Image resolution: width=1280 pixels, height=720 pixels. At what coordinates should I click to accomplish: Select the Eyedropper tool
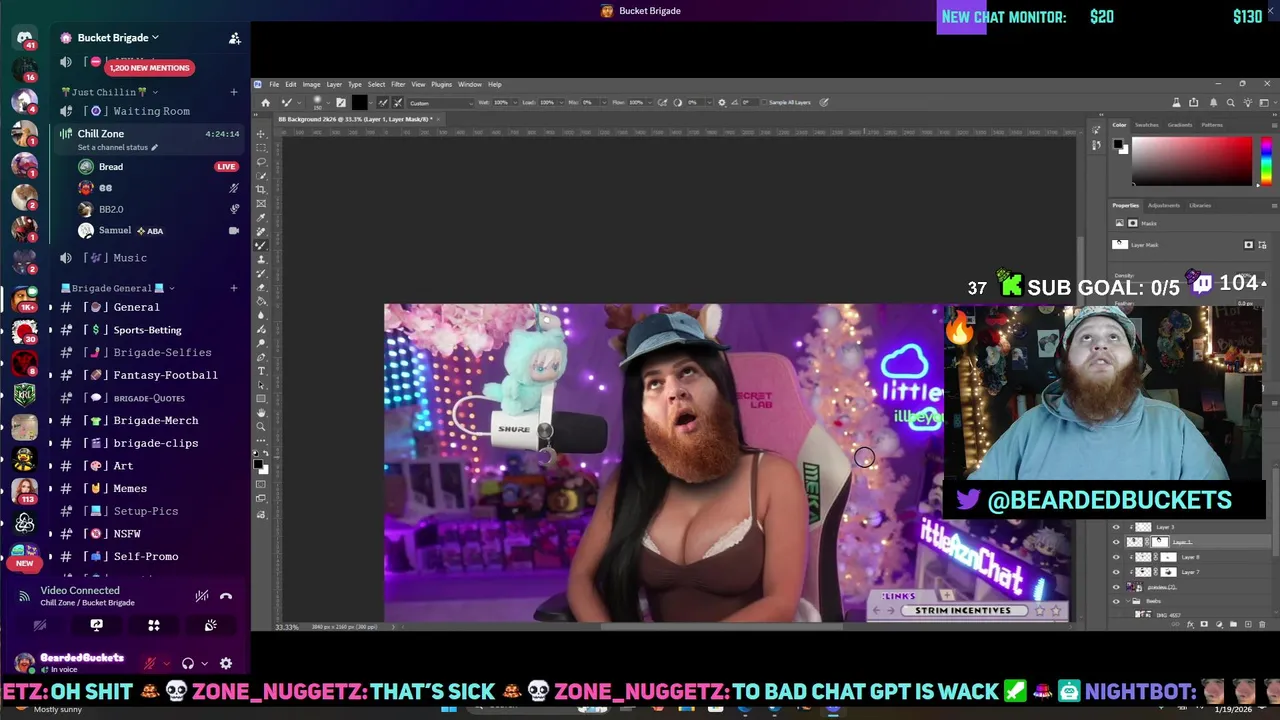coord(260,217)
